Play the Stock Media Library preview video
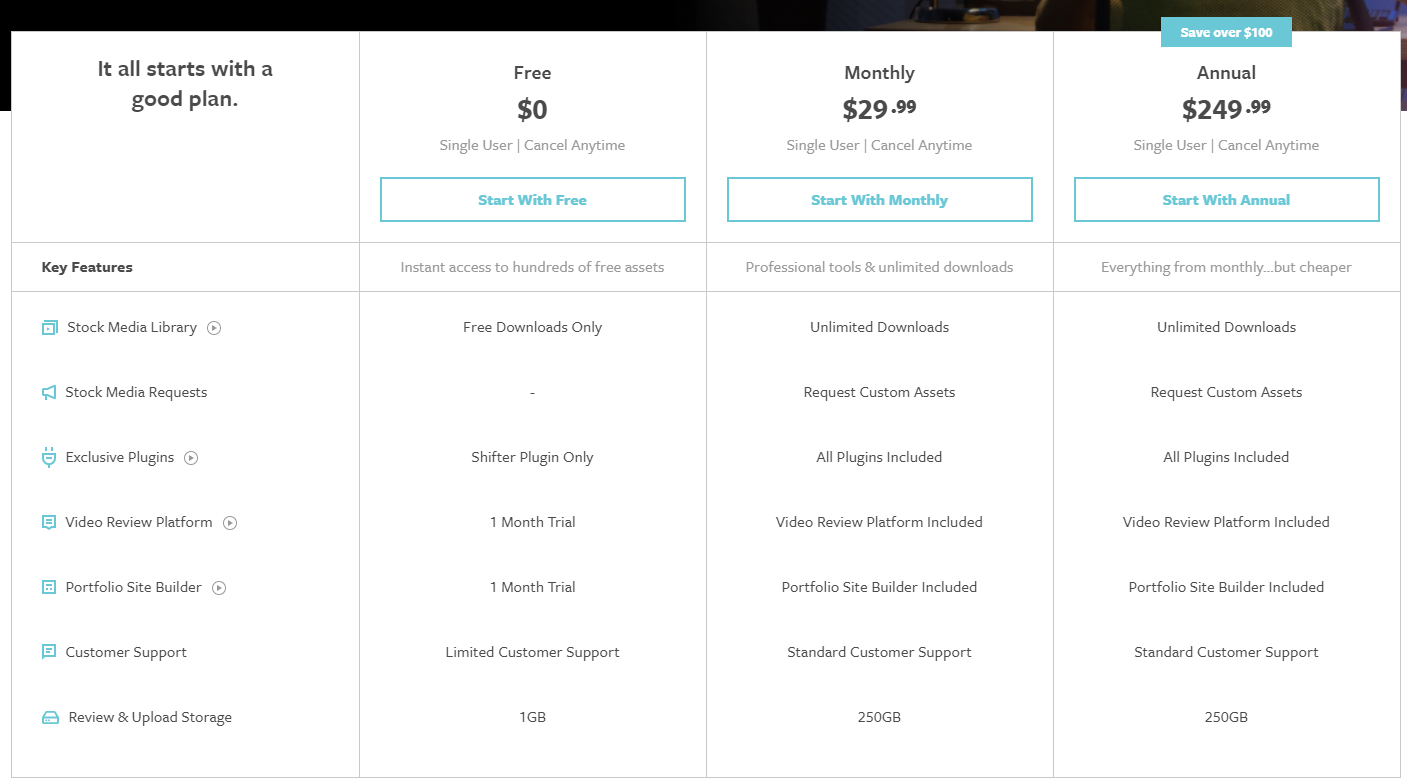Screen dimensions: 1407x780 click(x=214, y=328)
